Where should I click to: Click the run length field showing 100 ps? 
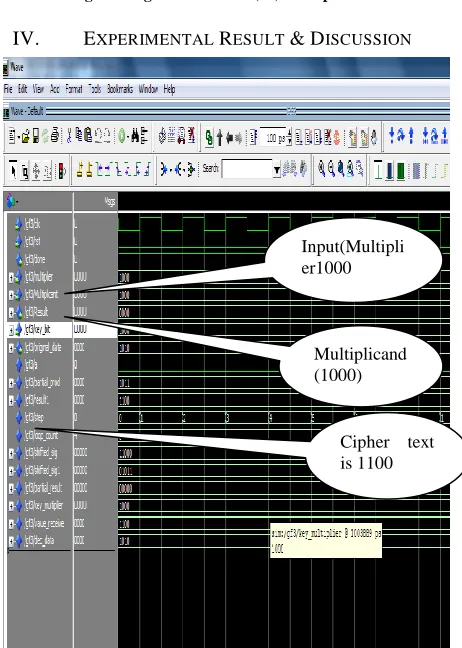tap(273, 138)
